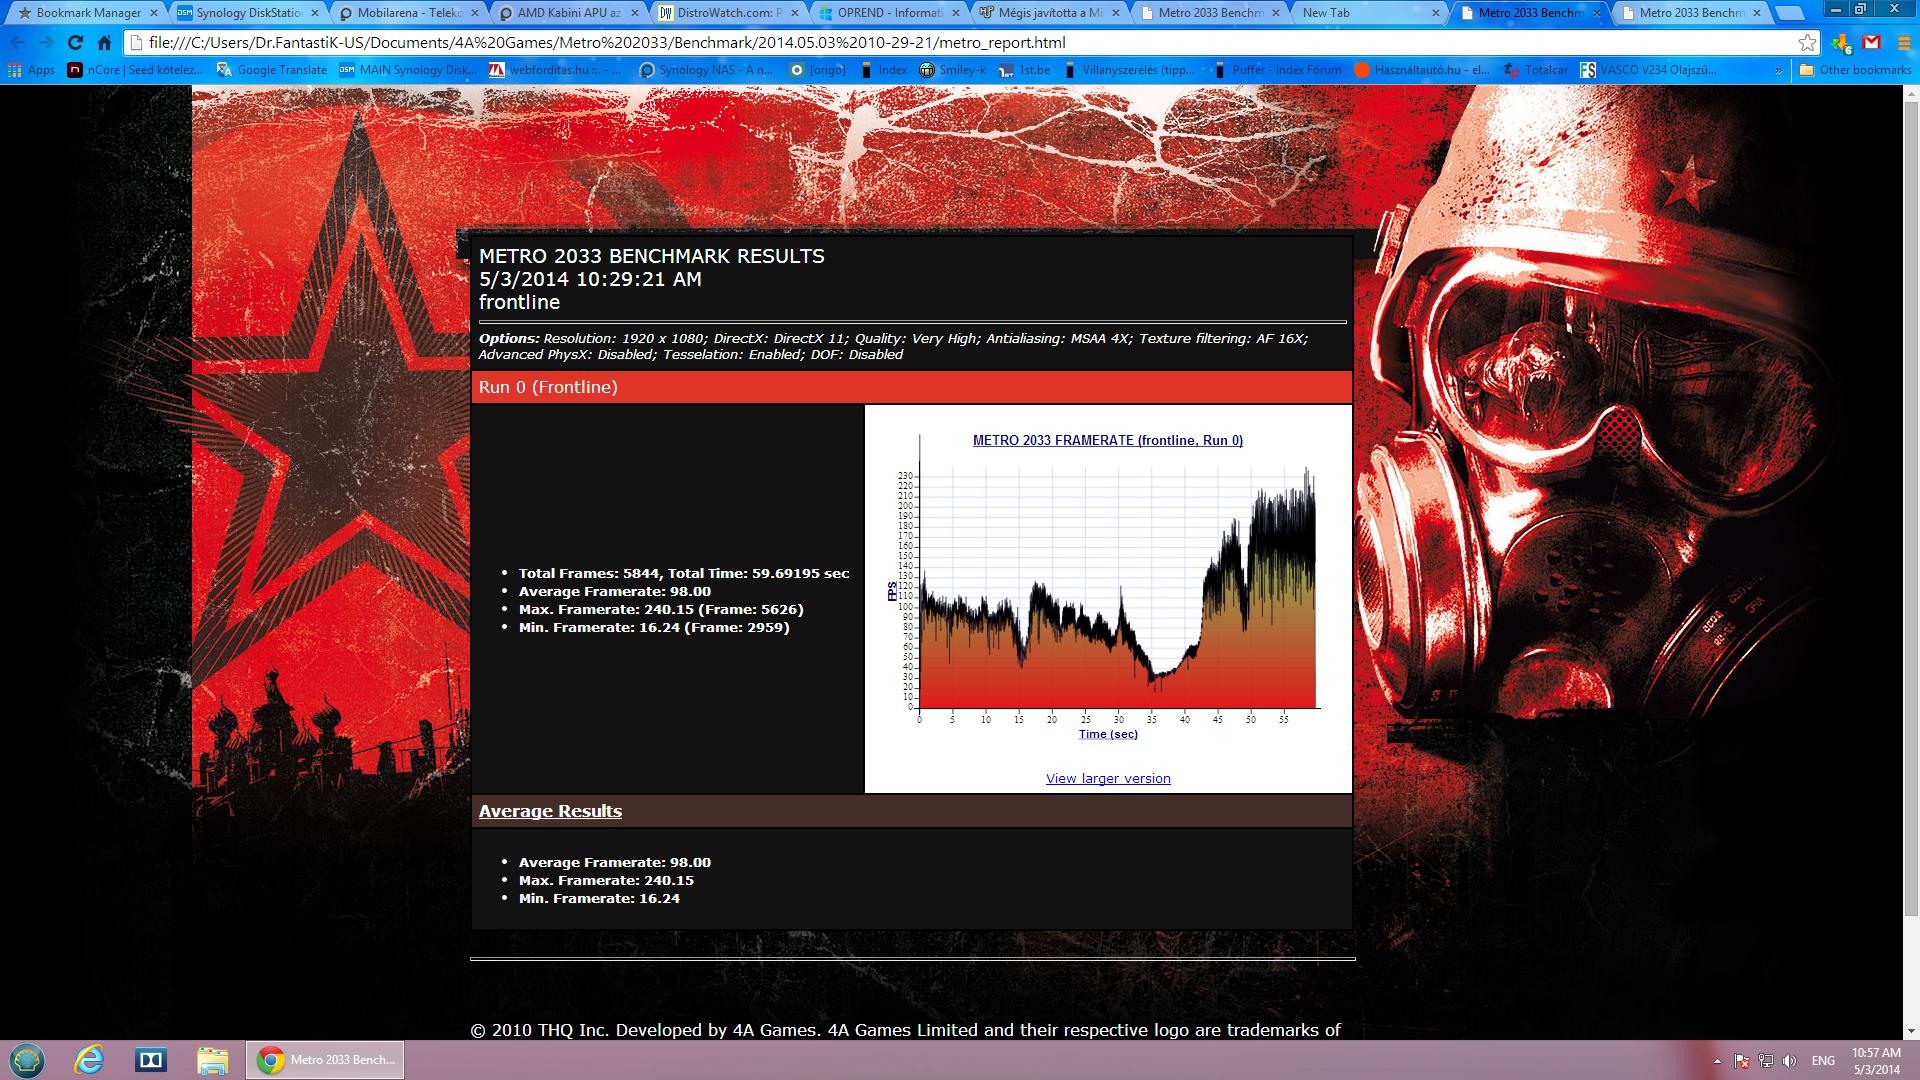Click the View larger version link
This screenshot has height=1080, width=1920.
1108,779
